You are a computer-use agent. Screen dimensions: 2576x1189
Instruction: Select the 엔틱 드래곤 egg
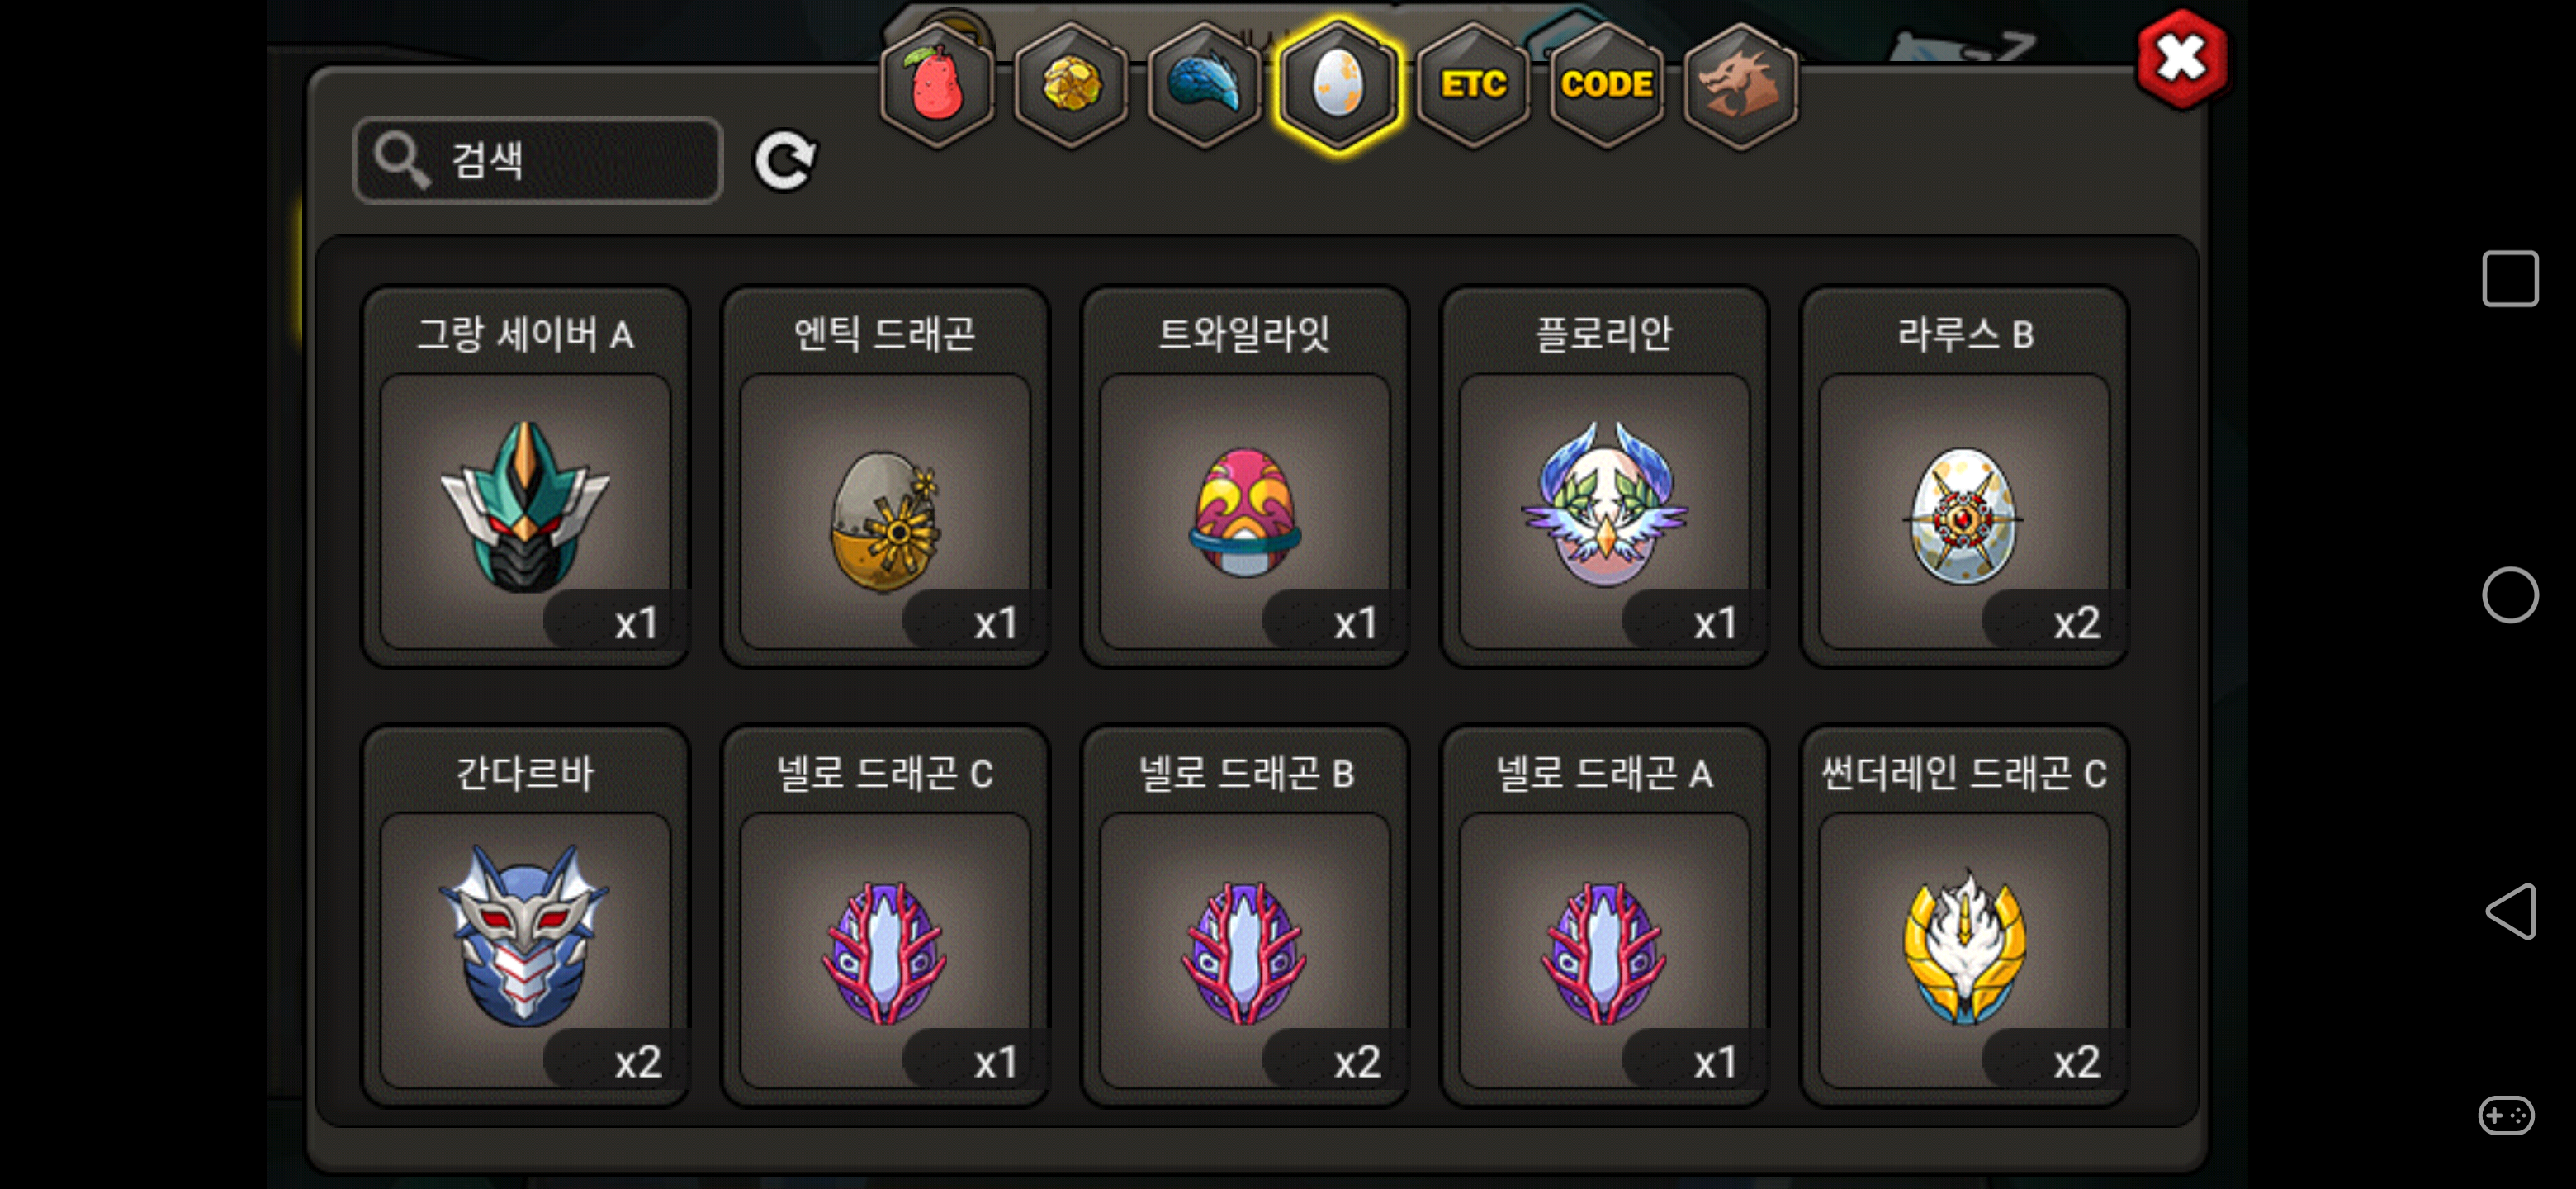coord(885,477)
